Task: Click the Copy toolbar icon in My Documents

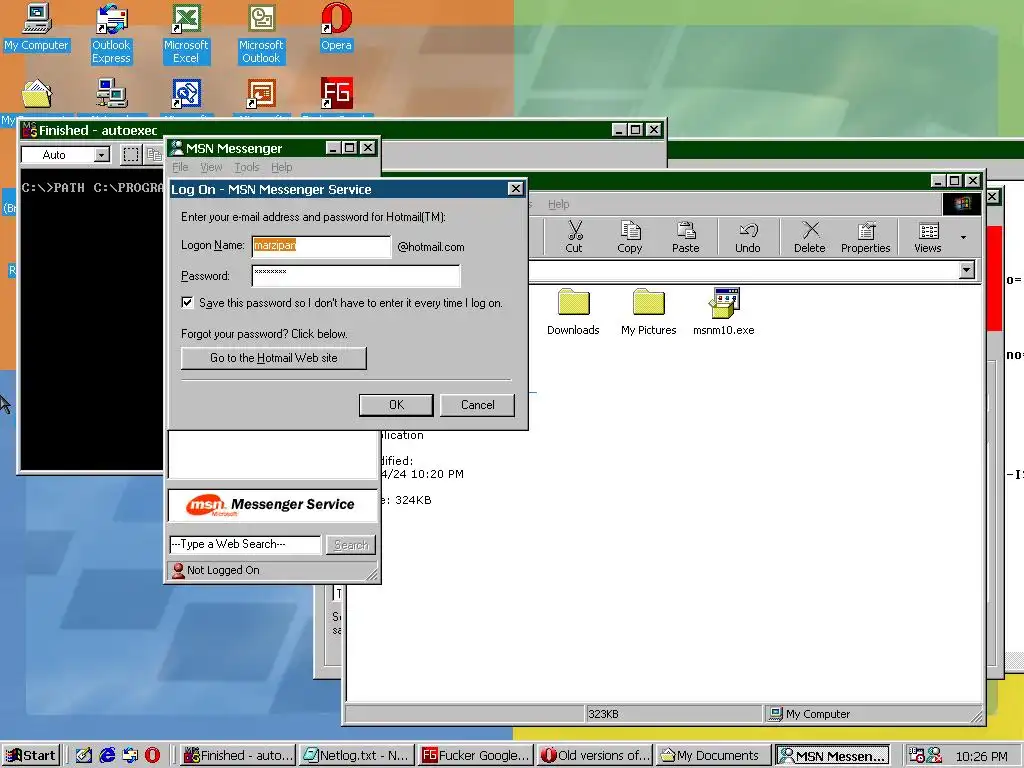Action: point(630,236)
